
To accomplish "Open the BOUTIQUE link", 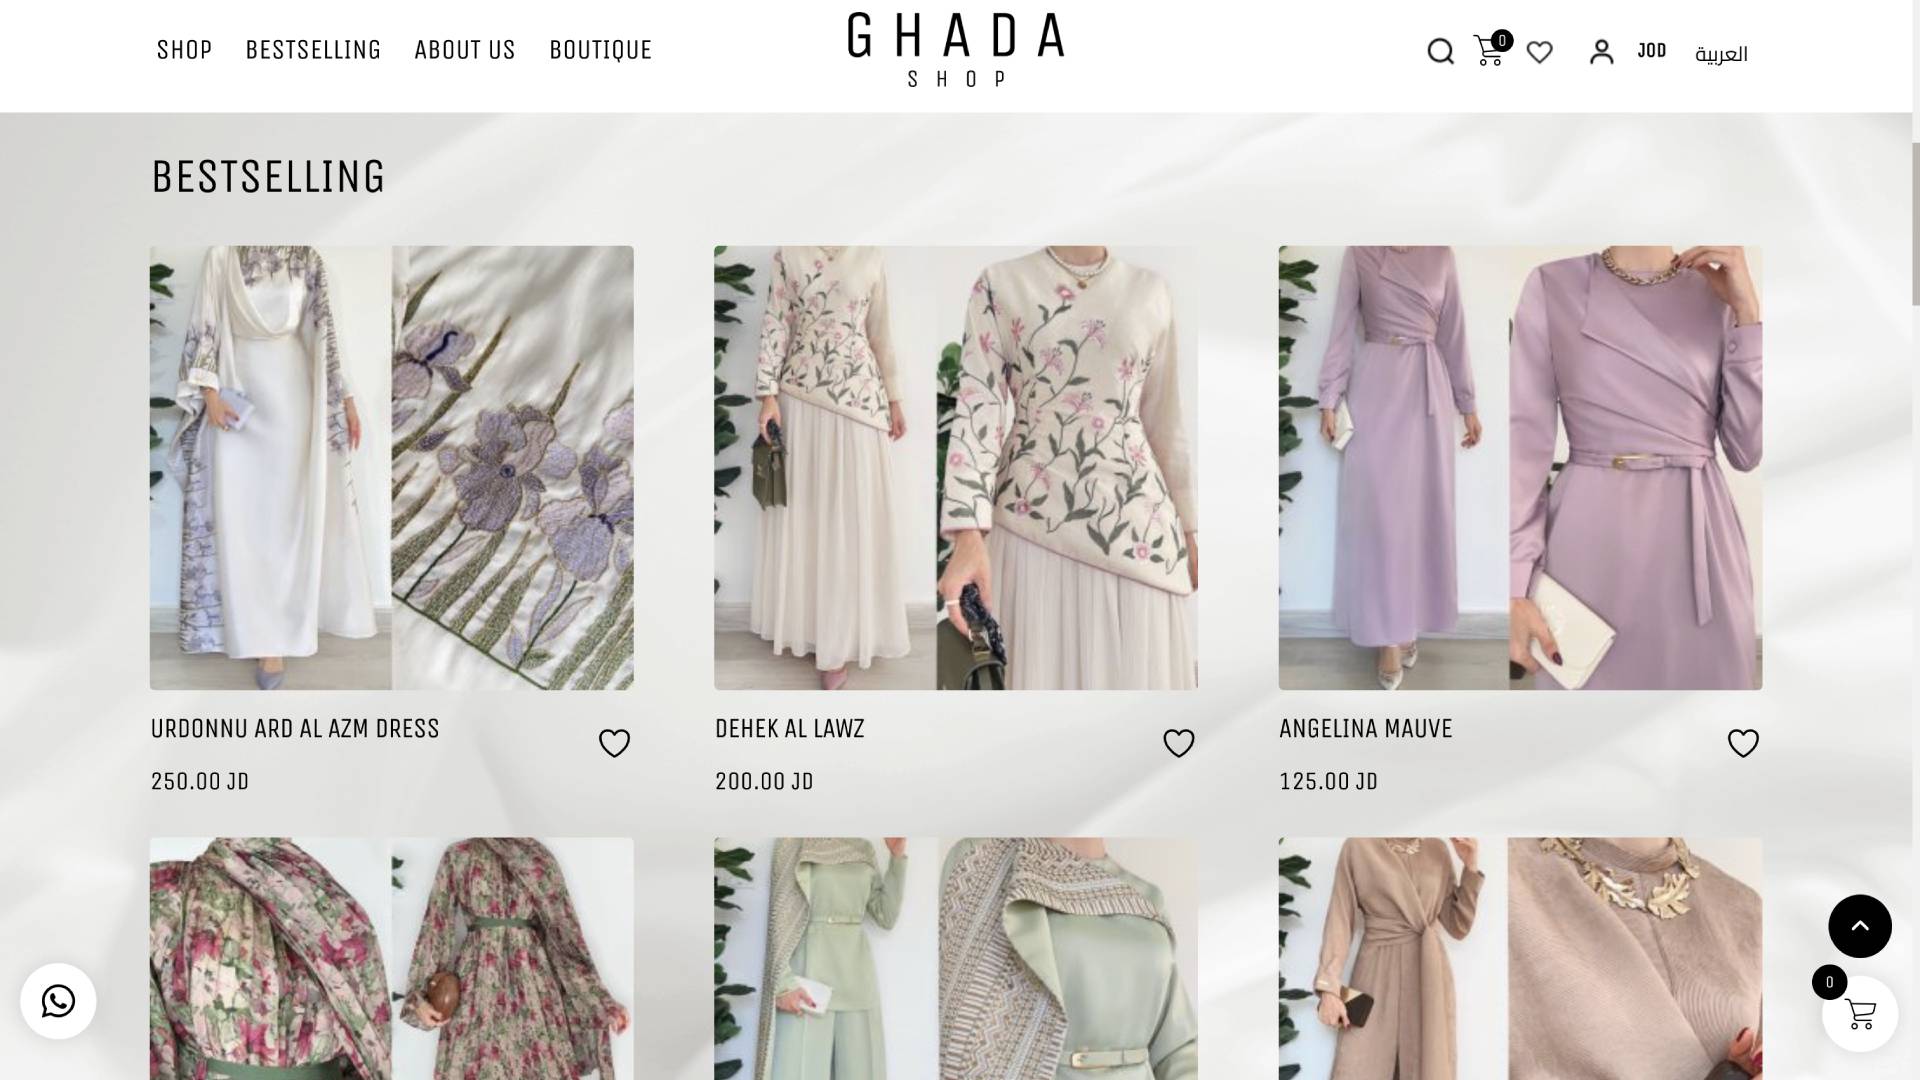I will pyautogui.click(x=601, y=50).
